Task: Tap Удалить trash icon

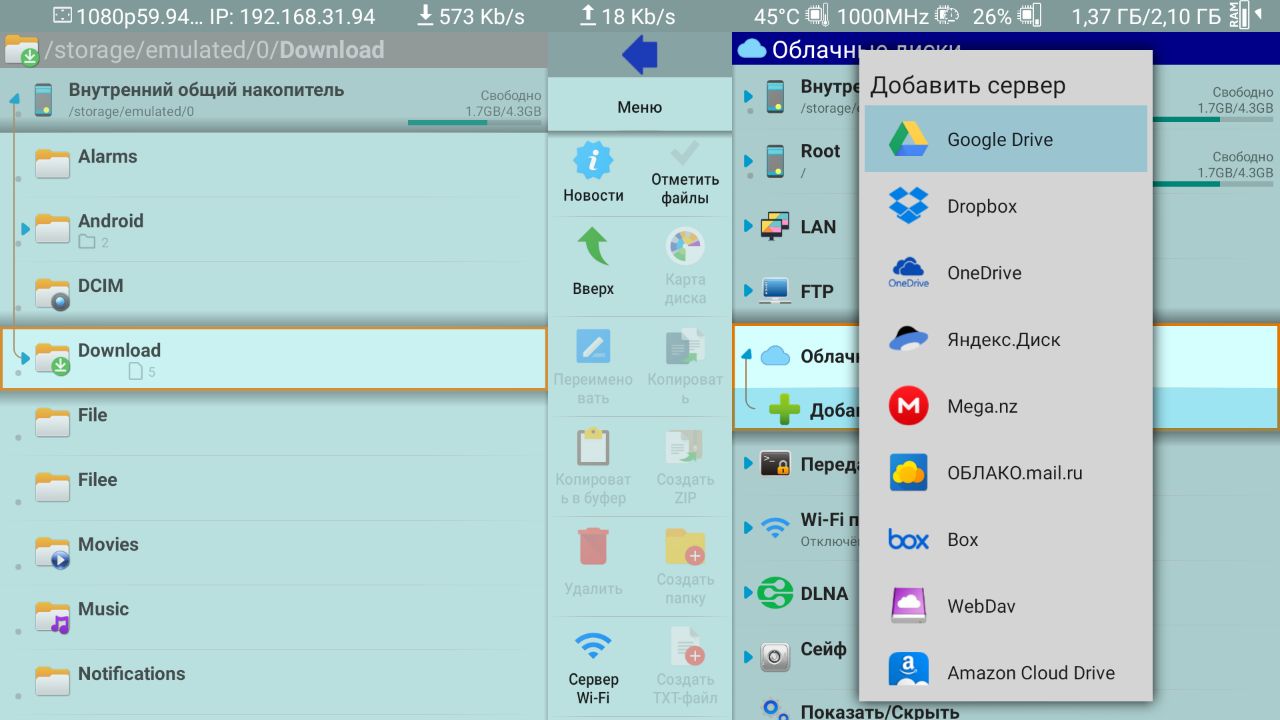Action: click(x=593, y=546)
